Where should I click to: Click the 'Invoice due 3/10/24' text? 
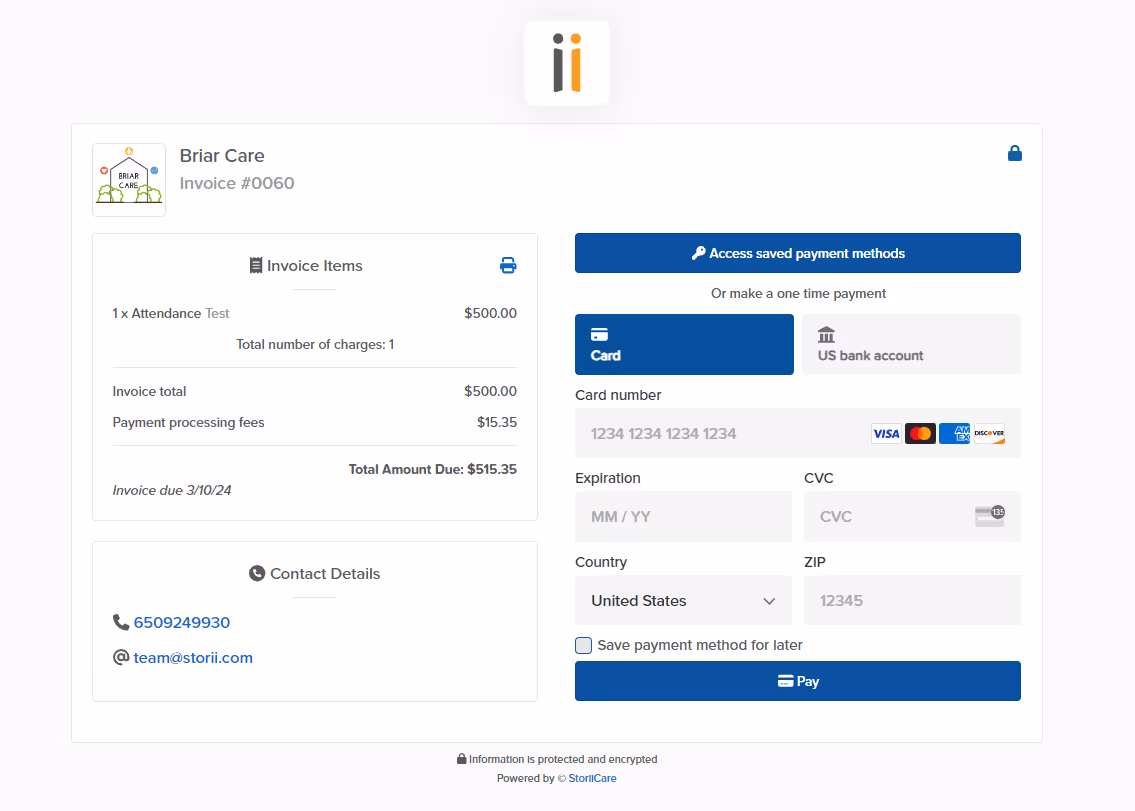click(172, 490)
